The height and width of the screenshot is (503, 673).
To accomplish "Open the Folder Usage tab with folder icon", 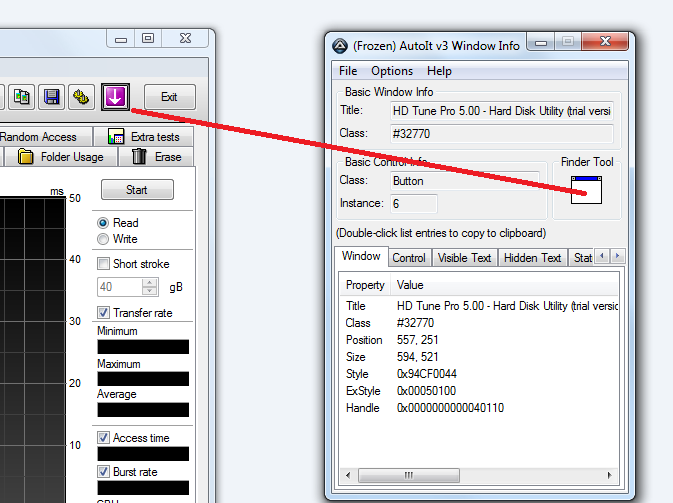I will pos(61,157).
